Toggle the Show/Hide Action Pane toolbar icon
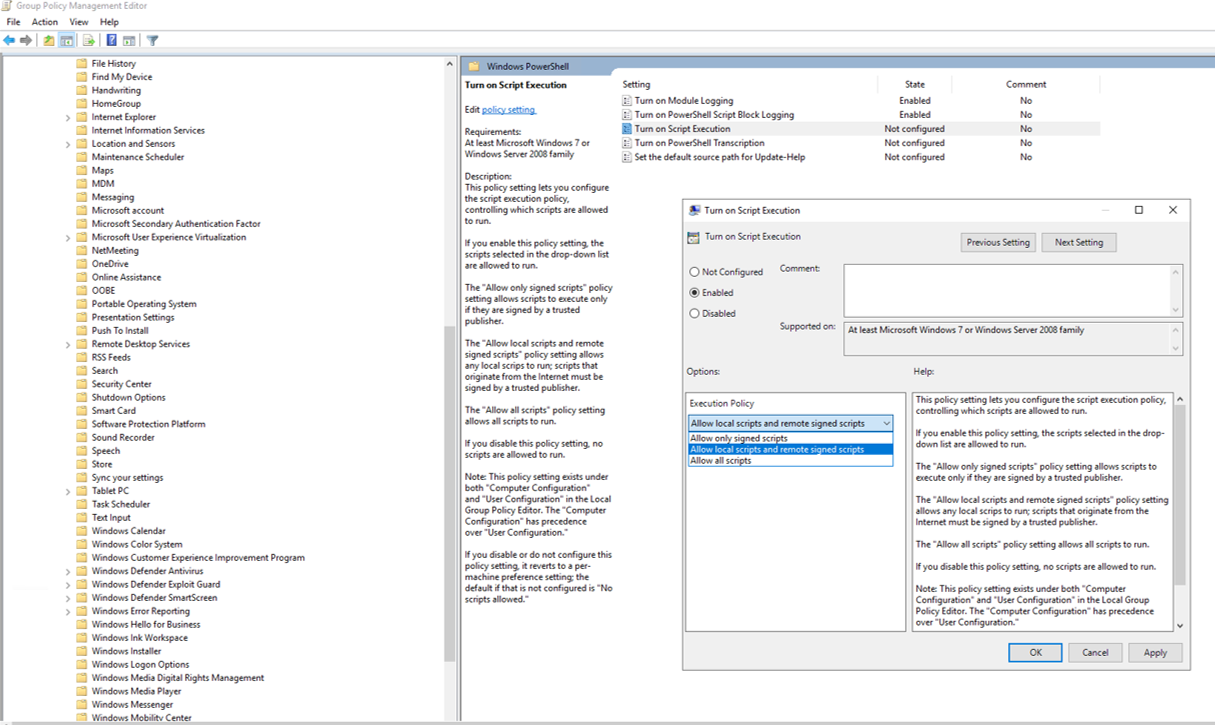 click(129, 41)
